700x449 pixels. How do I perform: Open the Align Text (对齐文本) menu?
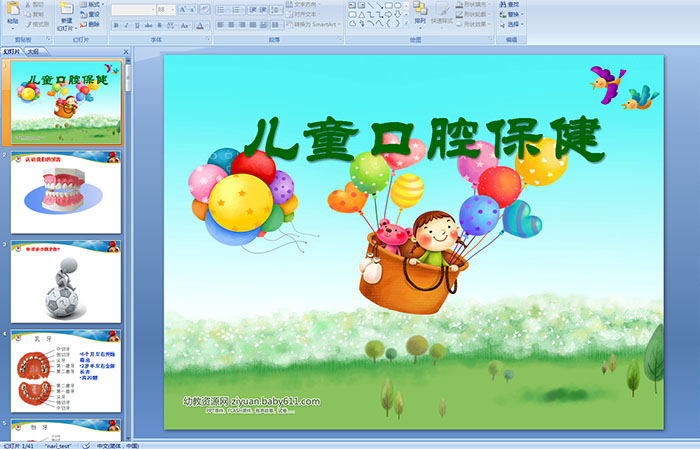point(303,14)
